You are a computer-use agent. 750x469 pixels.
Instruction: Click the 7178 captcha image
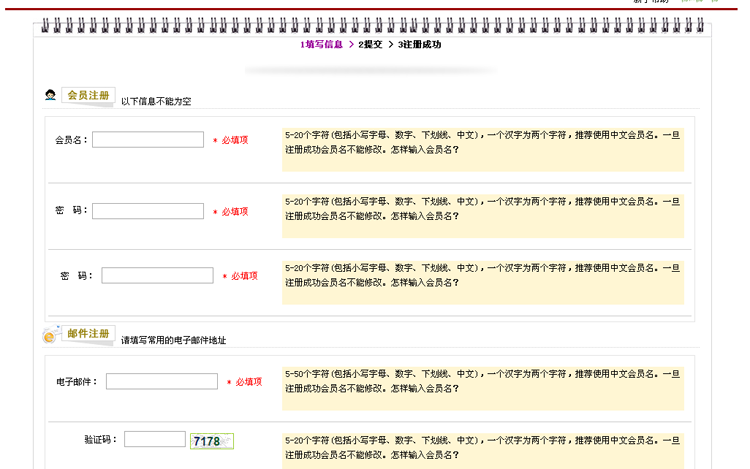coord(212,441)
